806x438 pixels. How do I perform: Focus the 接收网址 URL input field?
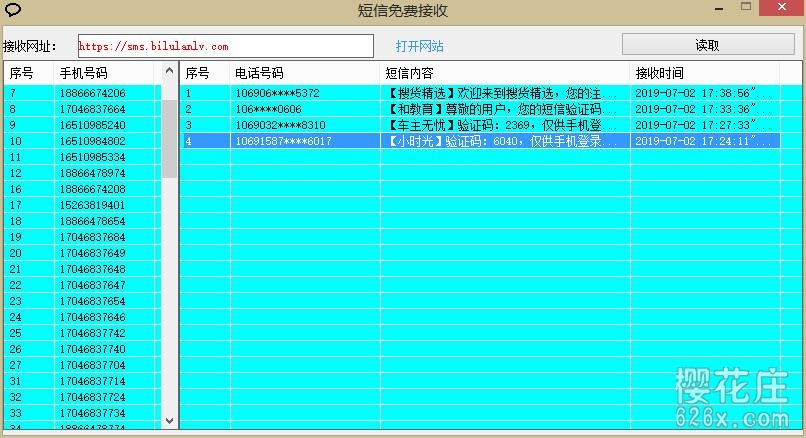point(226,46)
